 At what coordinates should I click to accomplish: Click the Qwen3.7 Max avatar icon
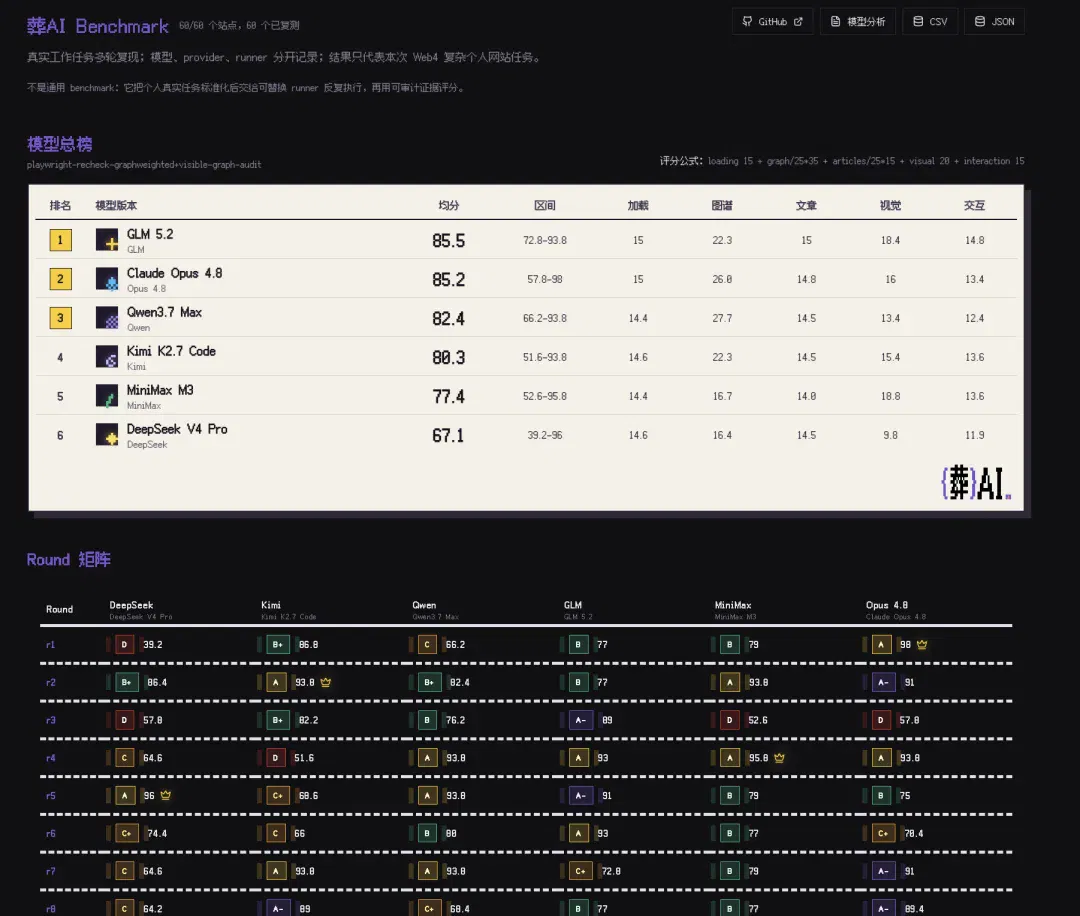point(107,318)
